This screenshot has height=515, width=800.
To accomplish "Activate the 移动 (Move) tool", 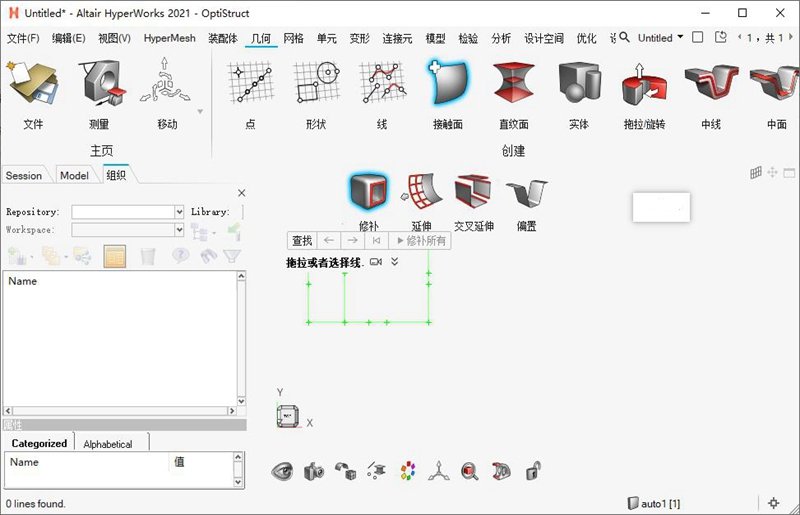I will pos(165,82).
